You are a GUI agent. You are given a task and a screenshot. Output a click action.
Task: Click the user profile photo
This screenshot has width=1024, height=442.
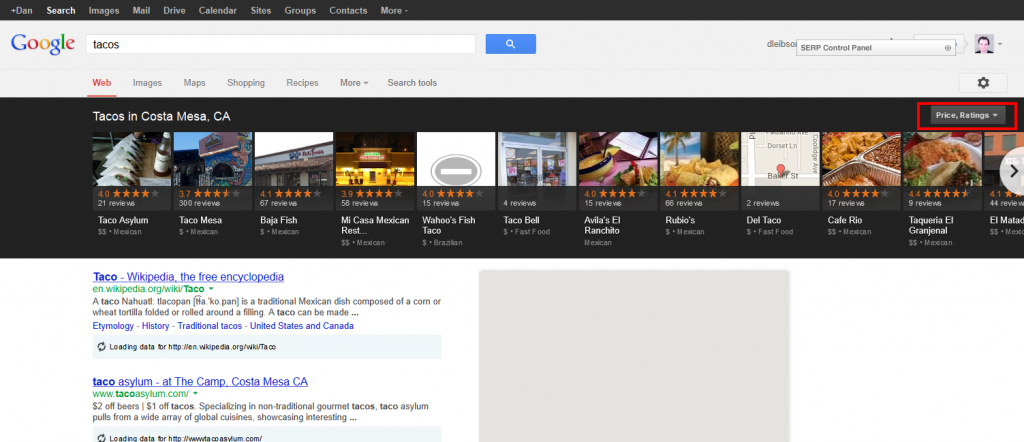pos(983,45)
